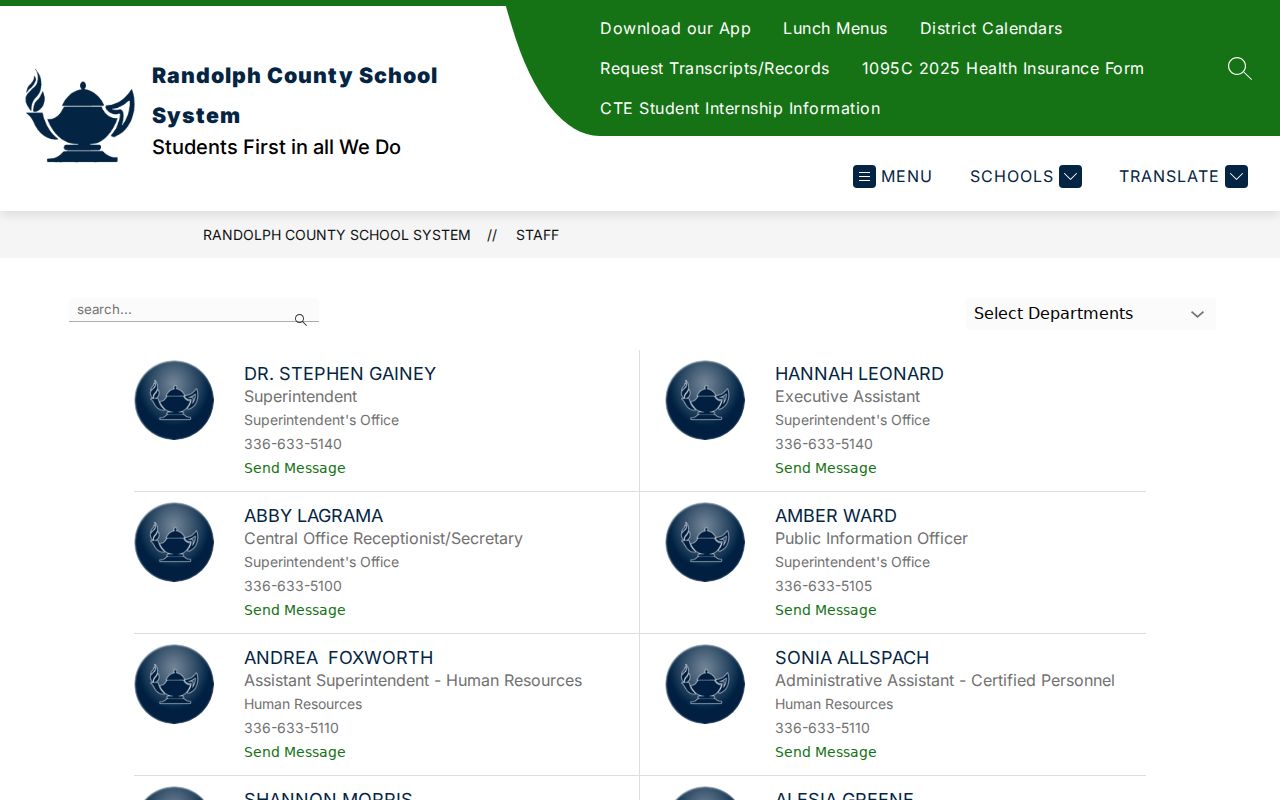Click Sonia Allspach's avatar image
This screenshot has width=1280, height=800.
click(x=705, y=684)
